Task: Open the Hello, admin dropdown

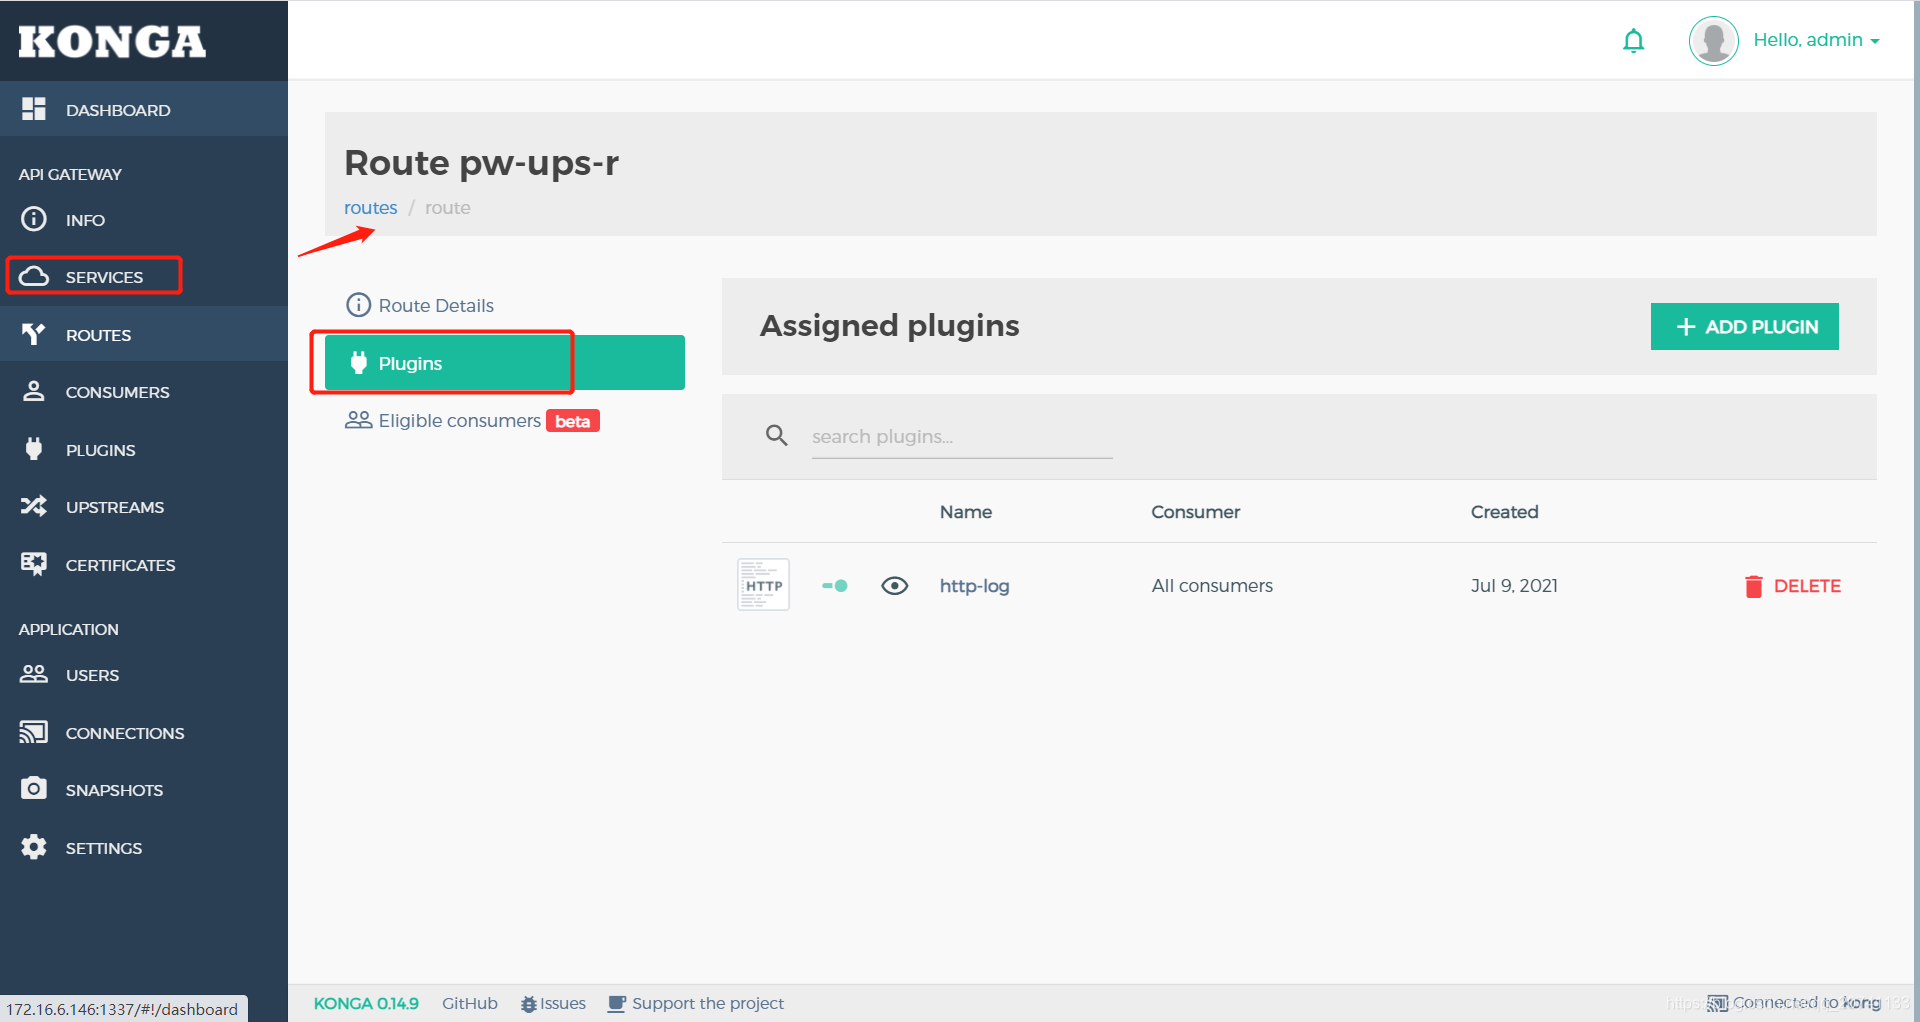Action: click(x=1816, y=40)
